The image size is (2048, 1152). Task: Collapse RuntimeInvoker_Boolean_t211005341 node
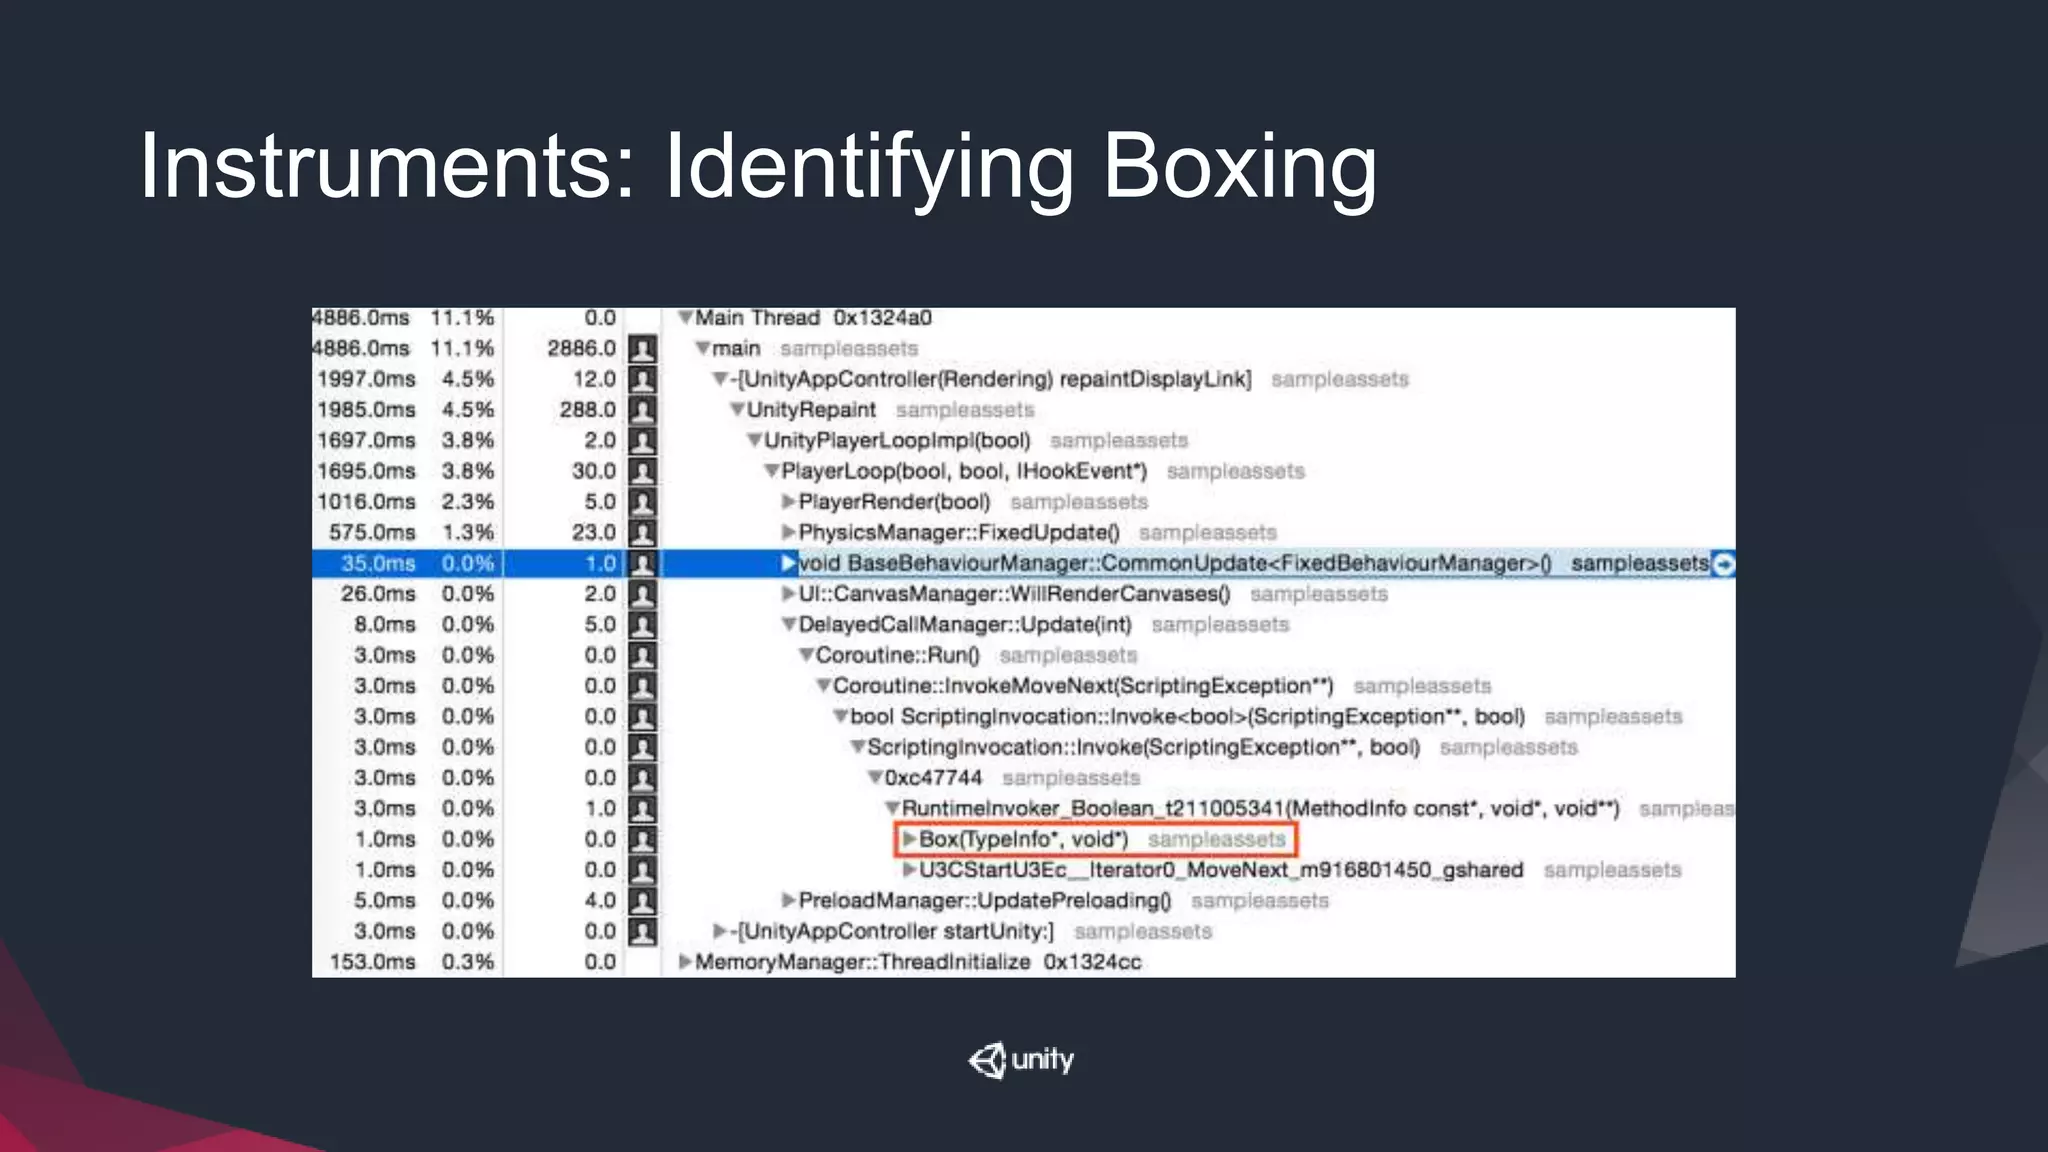click(892, 809)
